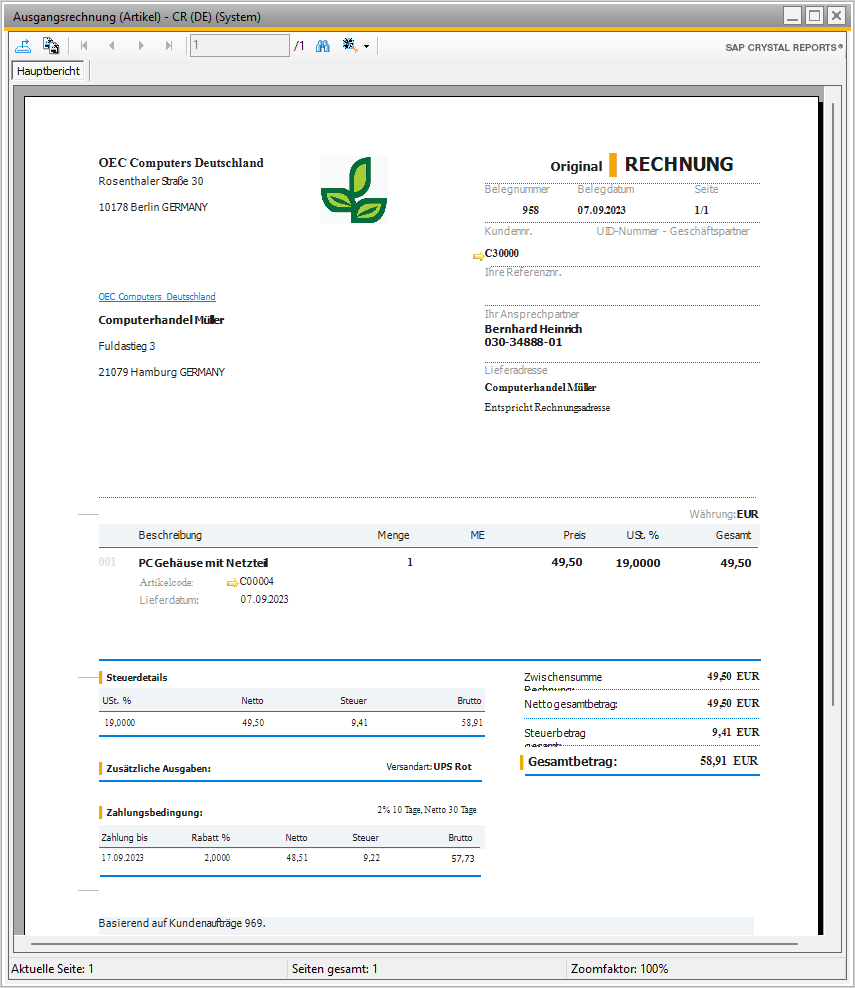Image resolution: width=855 pixels, height=988 pixels.
Task: Click yellow arrow next to C30000
Action: [x=478, y=256]
